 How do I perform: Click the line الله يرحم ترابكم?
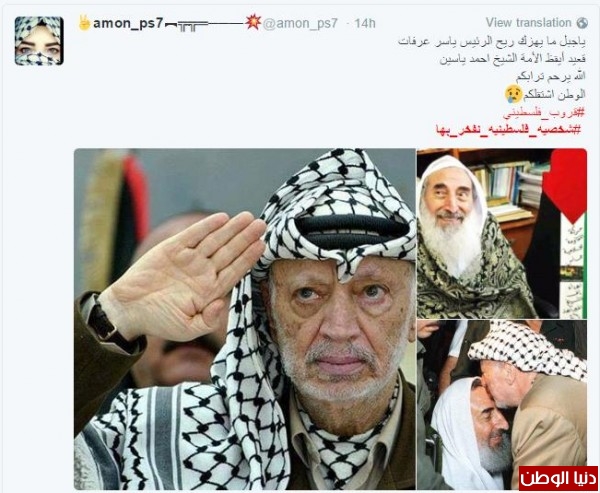click(551, 76)
